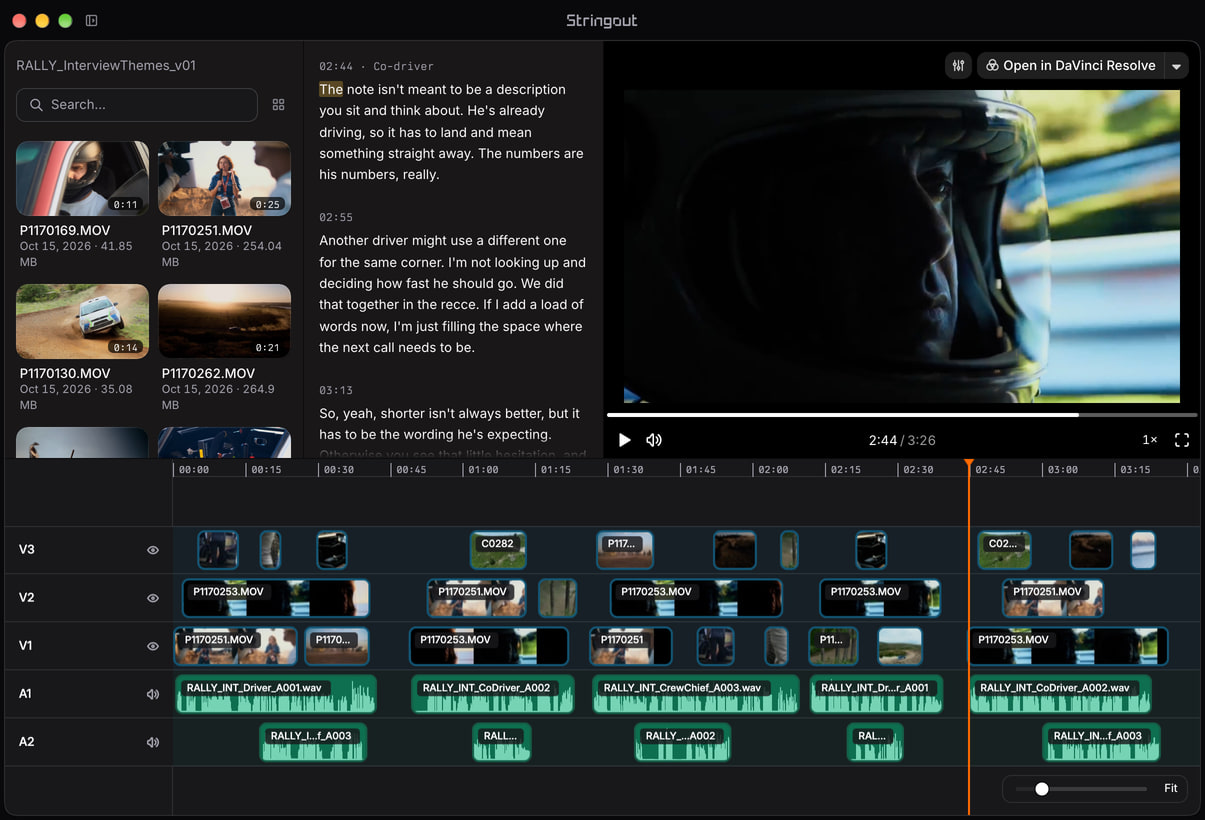The height and width of the screenshot is (820, 1205).
Task: Click the 2:44 / 3:26 timecode display
Action: 902,440
